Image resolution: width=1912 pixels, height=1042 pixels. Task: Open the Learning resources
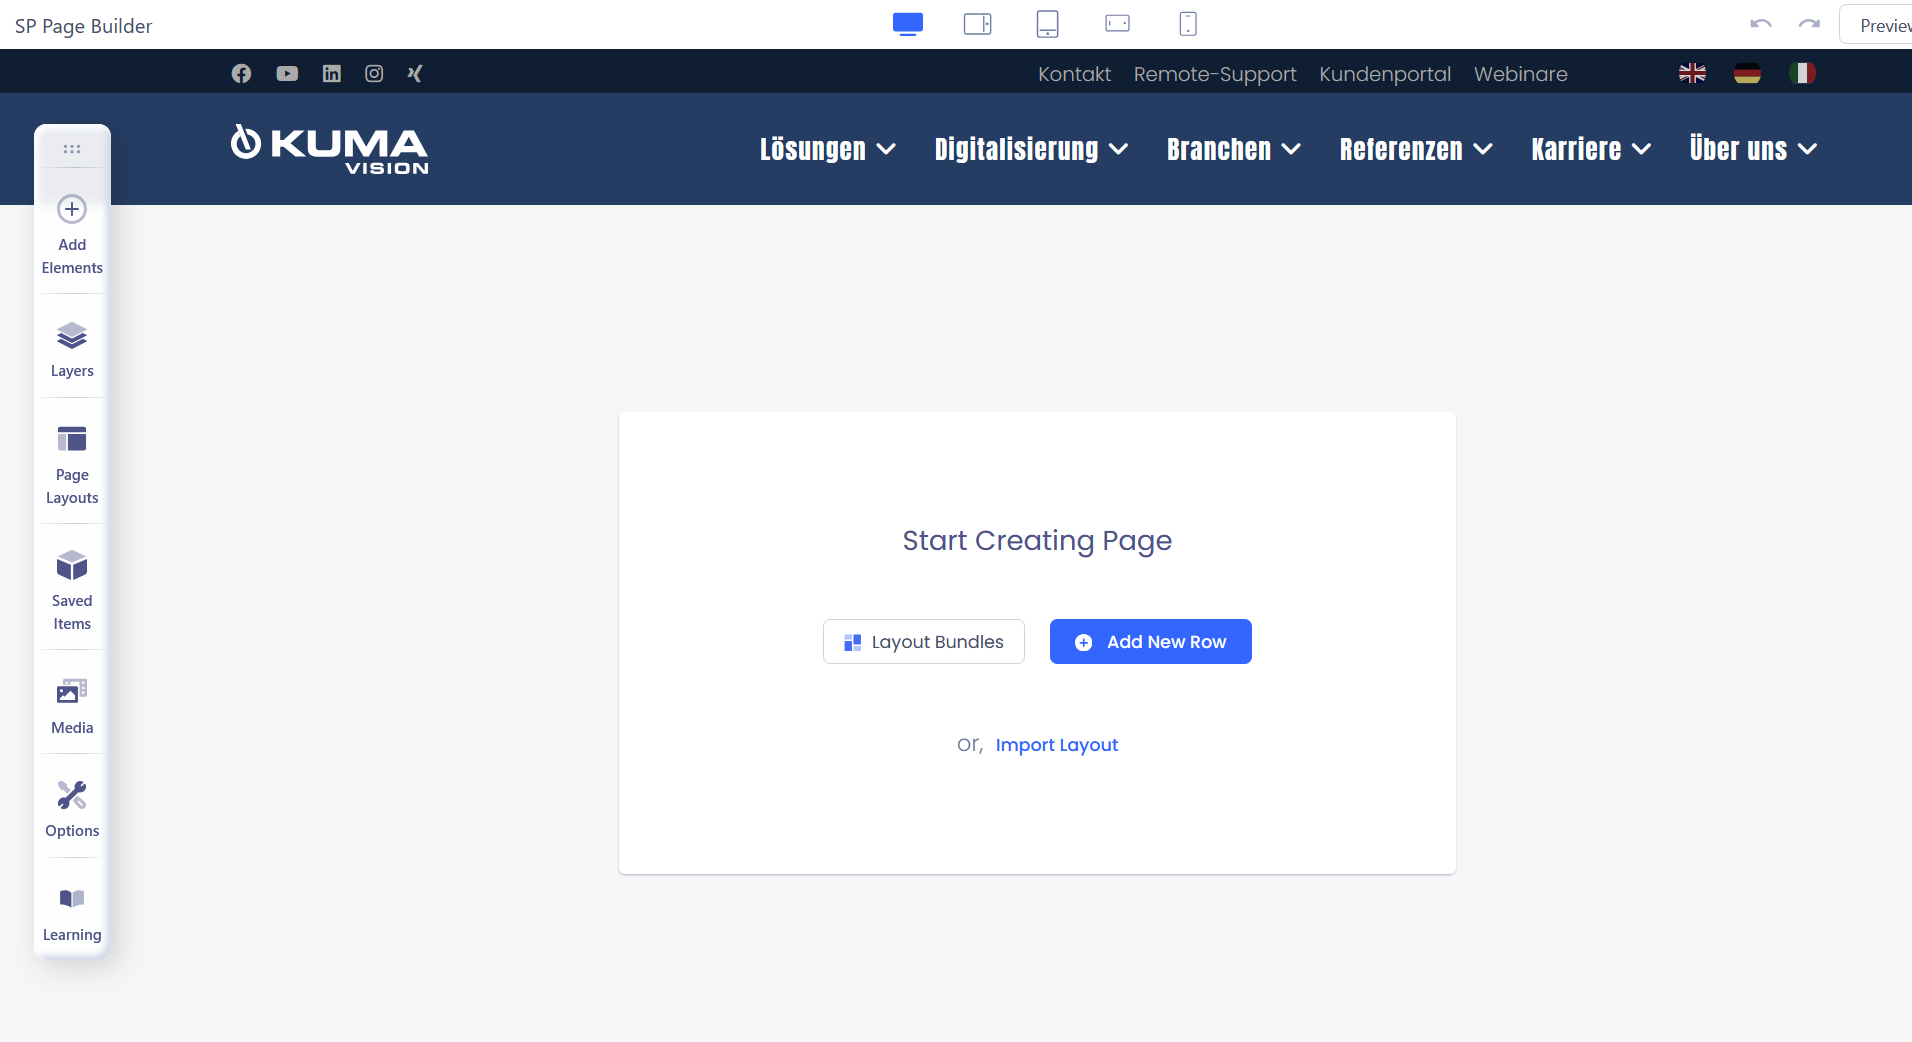pyautogui.click(x=72, y=913)
